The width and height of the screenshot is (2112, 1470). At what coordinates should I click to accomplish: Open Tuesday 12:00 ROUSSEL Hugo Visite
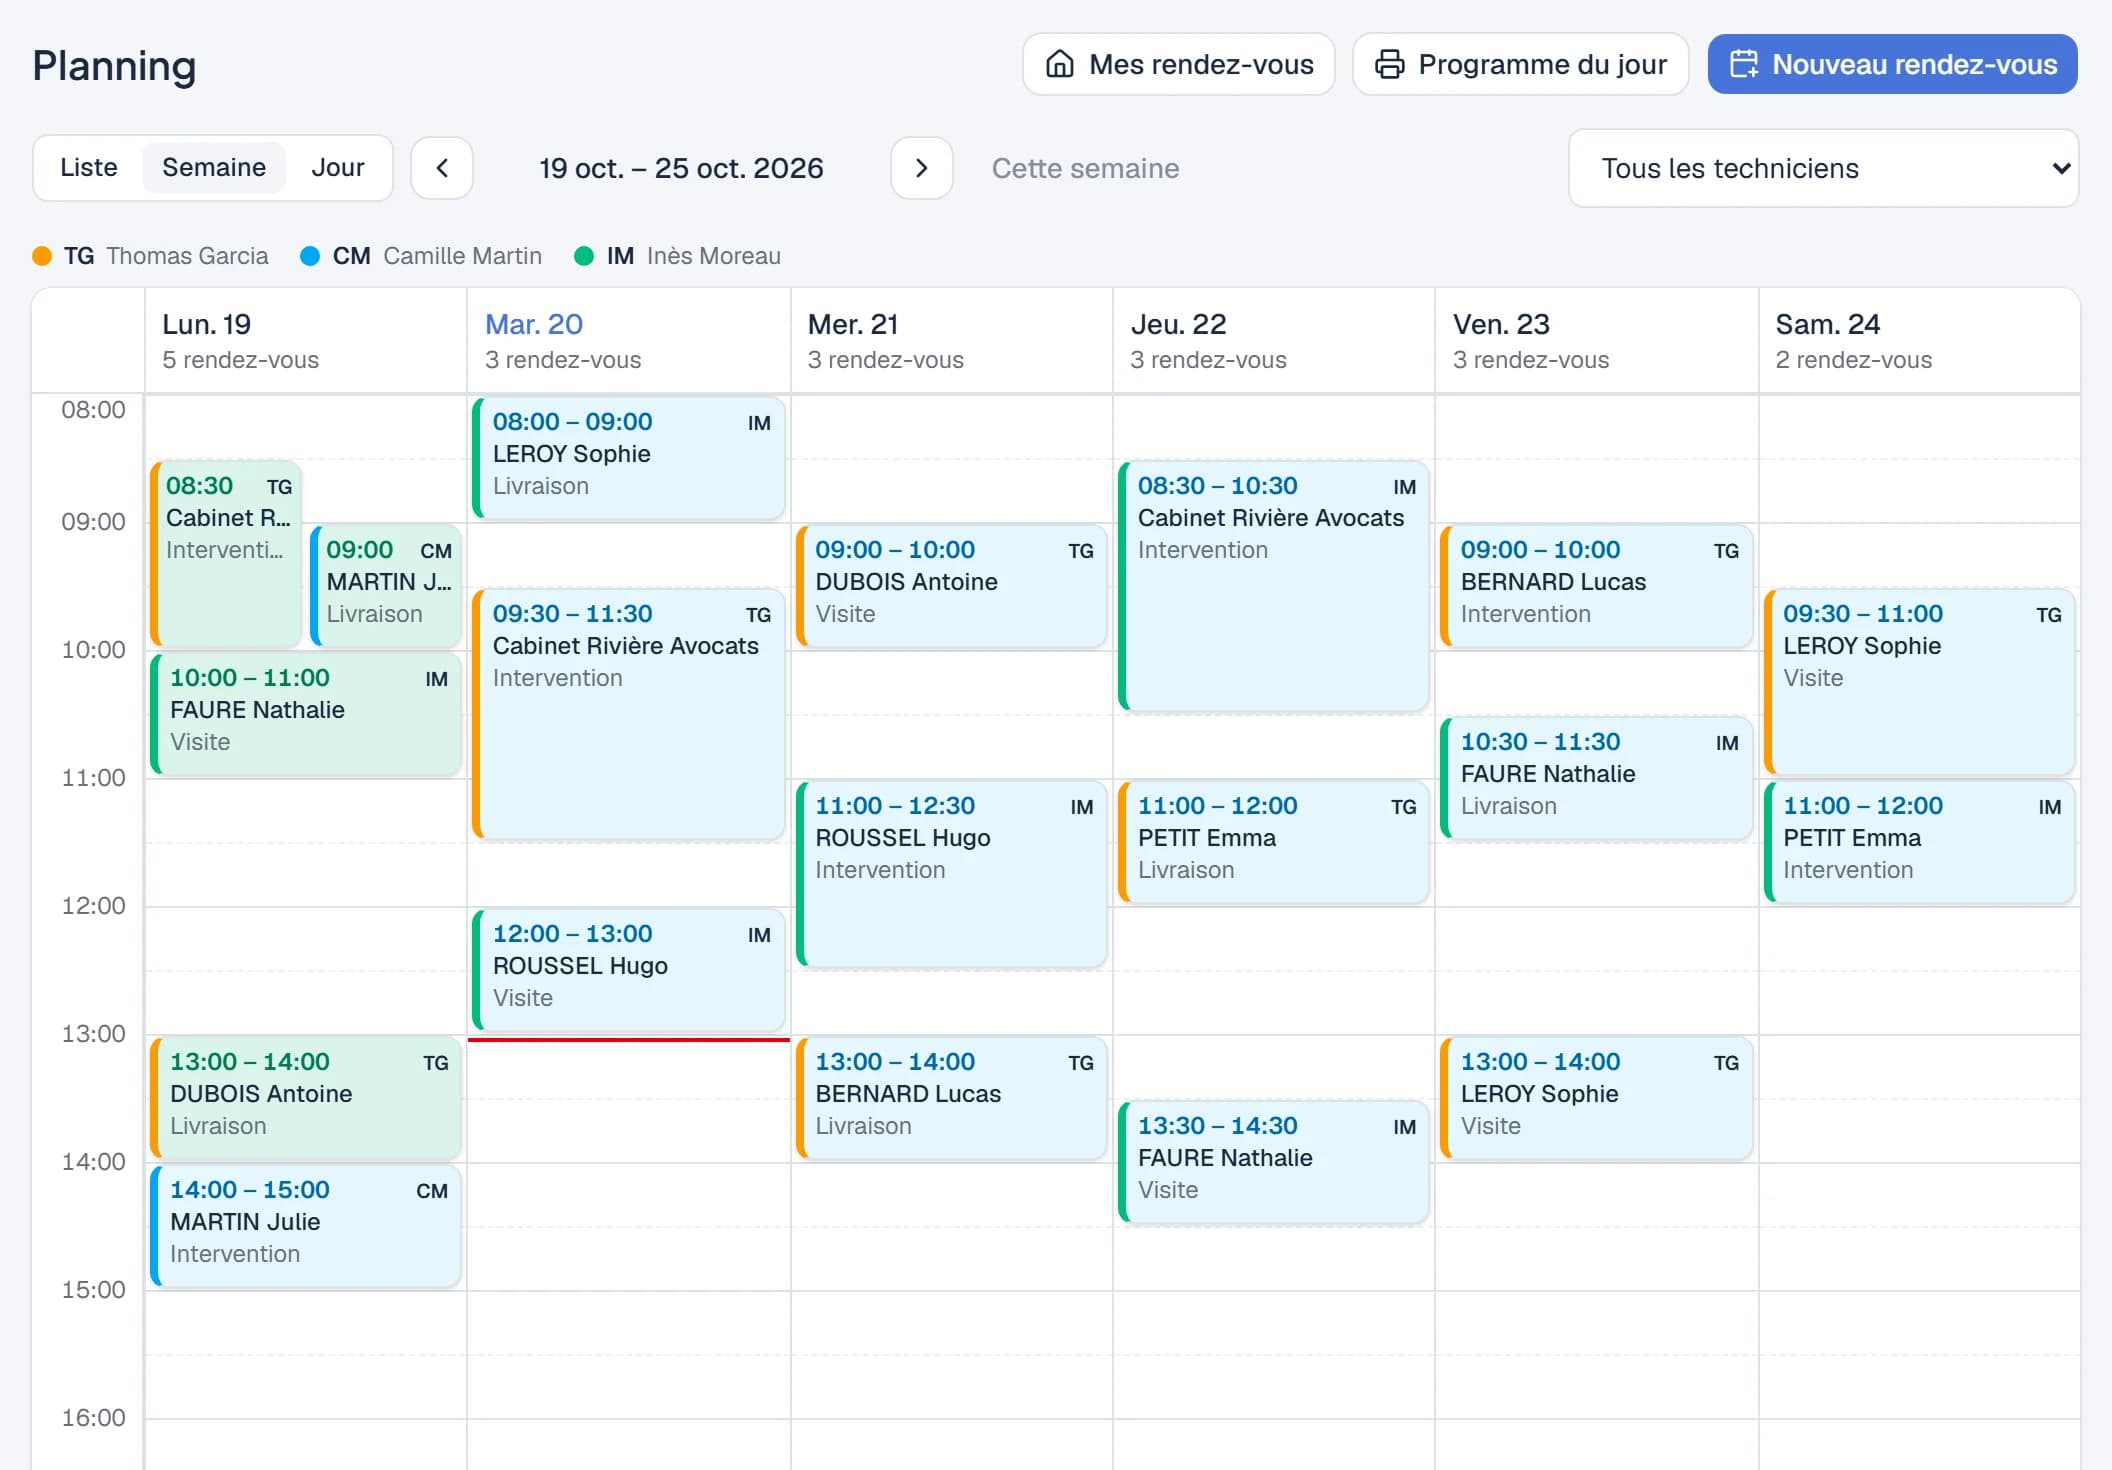tap(629, 970)
